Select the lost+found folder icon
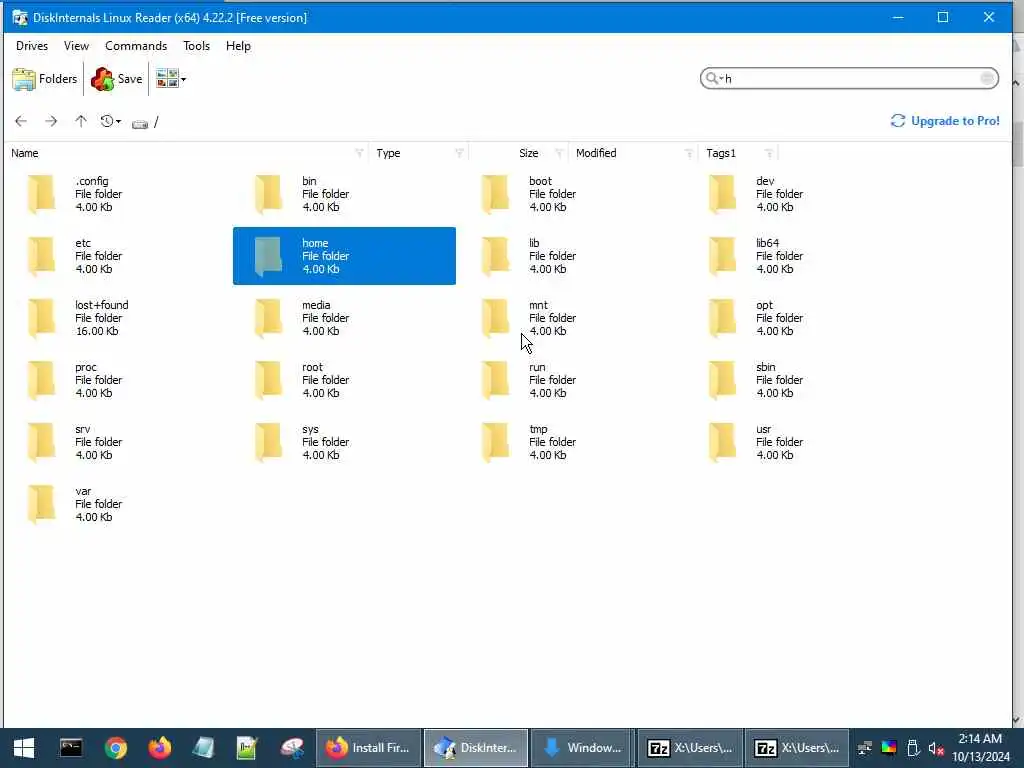Screen dimensions: 1024x768 [x=42, y=318]
